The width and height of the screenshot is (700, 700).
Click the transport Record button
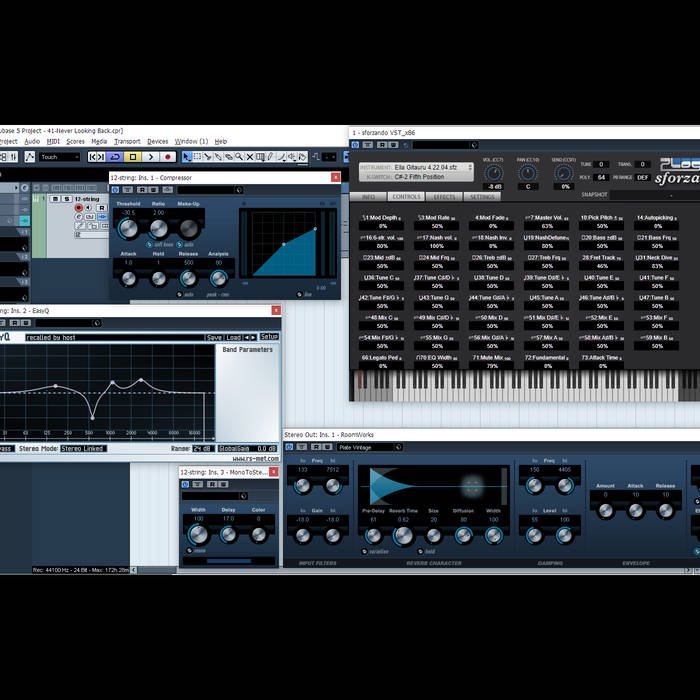point(168,157)
